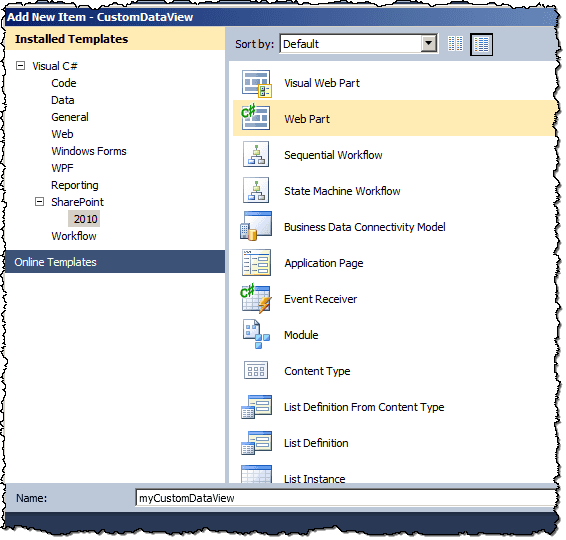Switch to small icons view

pos(455,44)
